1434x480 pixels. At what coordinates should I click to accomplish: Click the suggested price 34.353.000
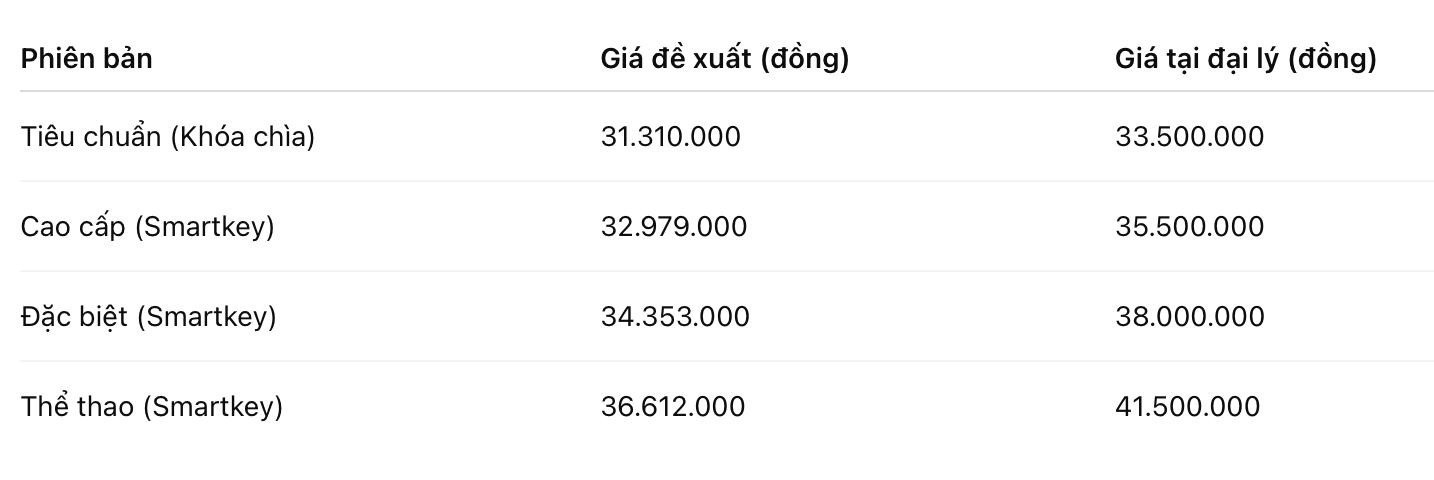(x=675, y=316)
